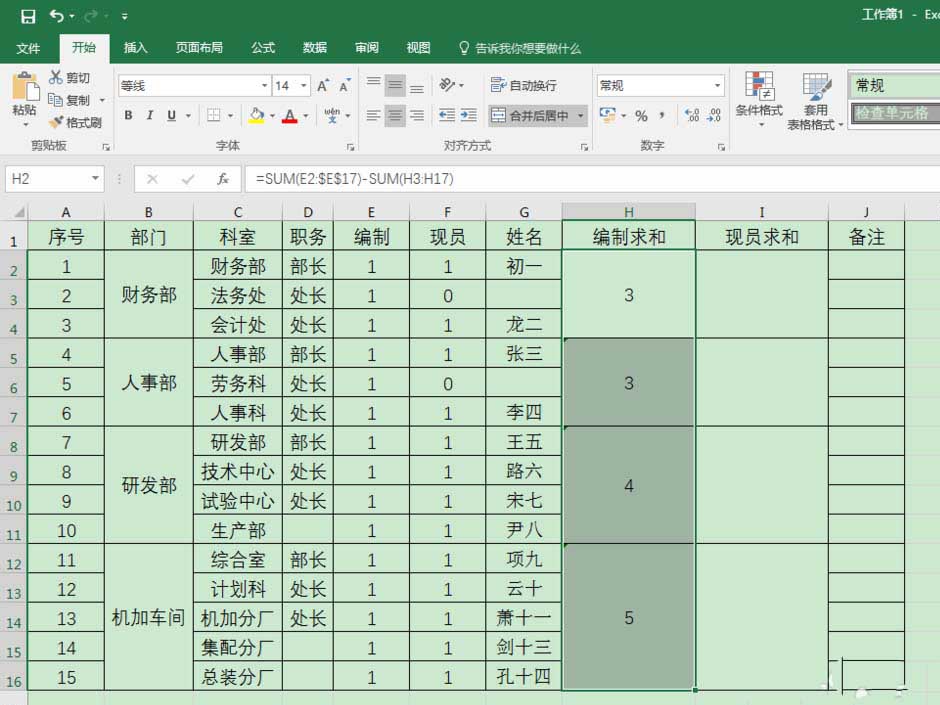Open the Name Box dropdown arrow
Viewport: 940px width, 705px height.
pos(96,179)
